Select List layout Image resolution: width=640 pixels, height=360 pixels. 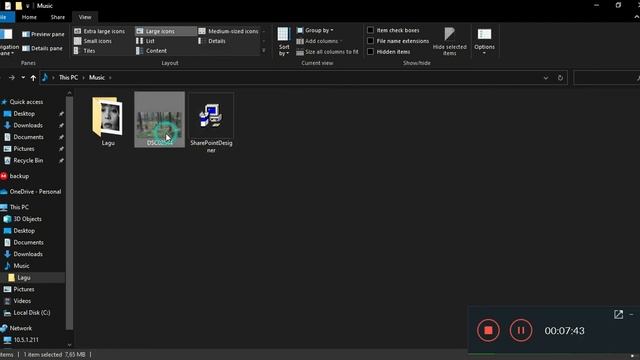point(146,41)
